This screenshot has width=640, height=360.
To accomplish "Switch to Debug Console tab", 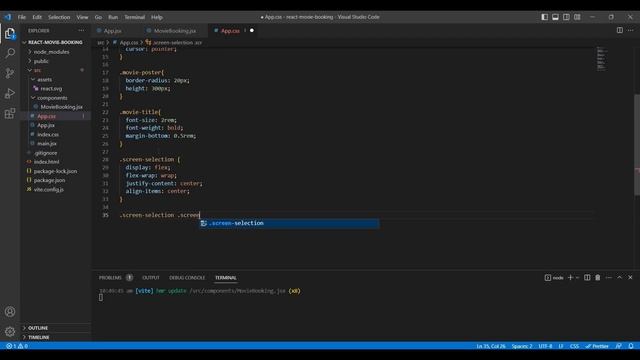I will coord(187,278).
